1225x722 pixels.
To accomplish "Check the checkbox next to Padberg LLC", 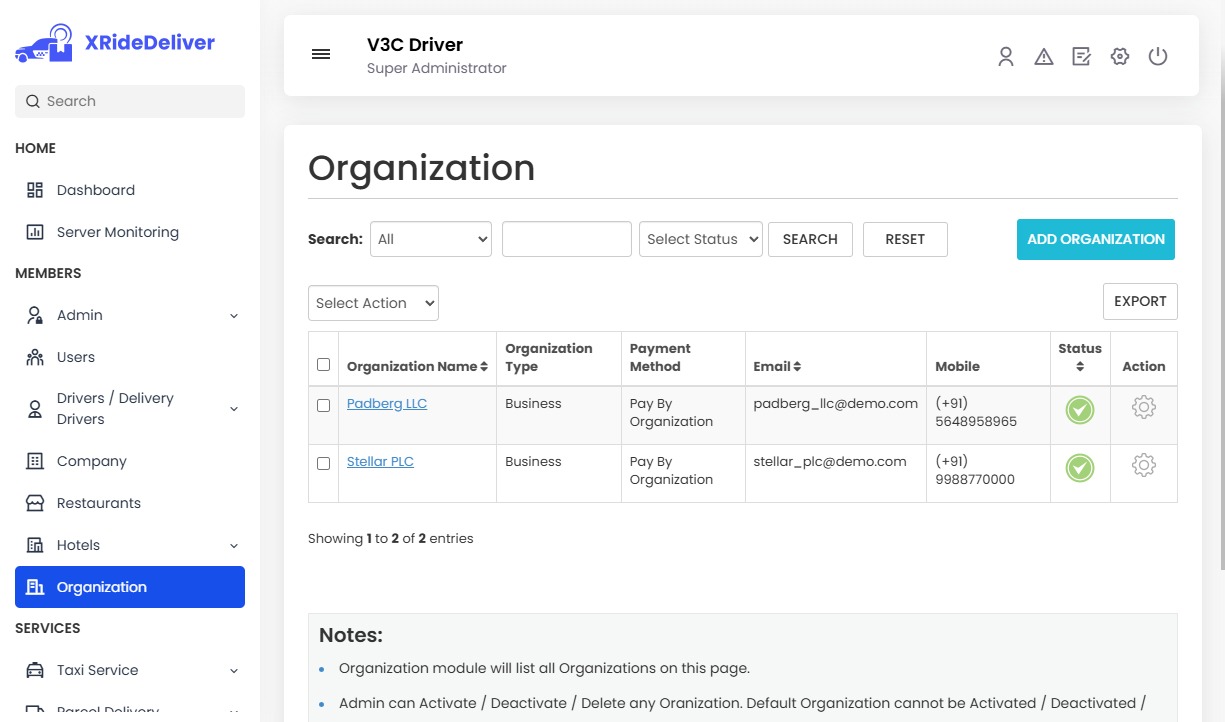I will (x=323, y=406).
